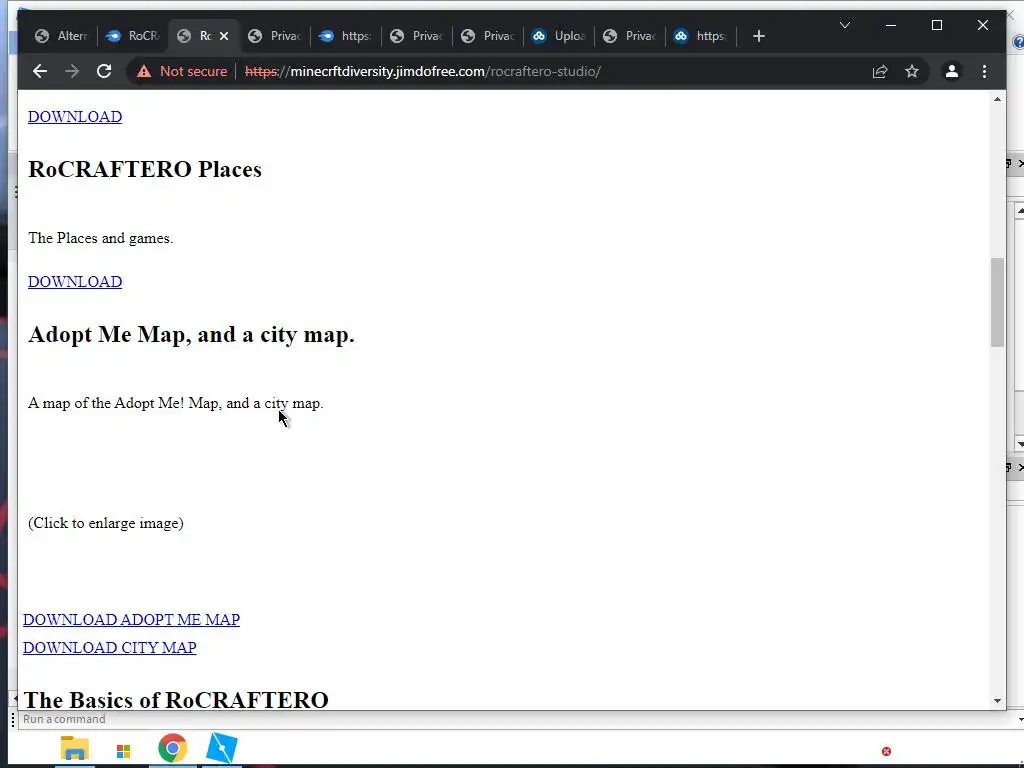Viewport: 1024px width, 768px height.
Task: Maximize the Chrome window
Action: (x=936, y=25)
